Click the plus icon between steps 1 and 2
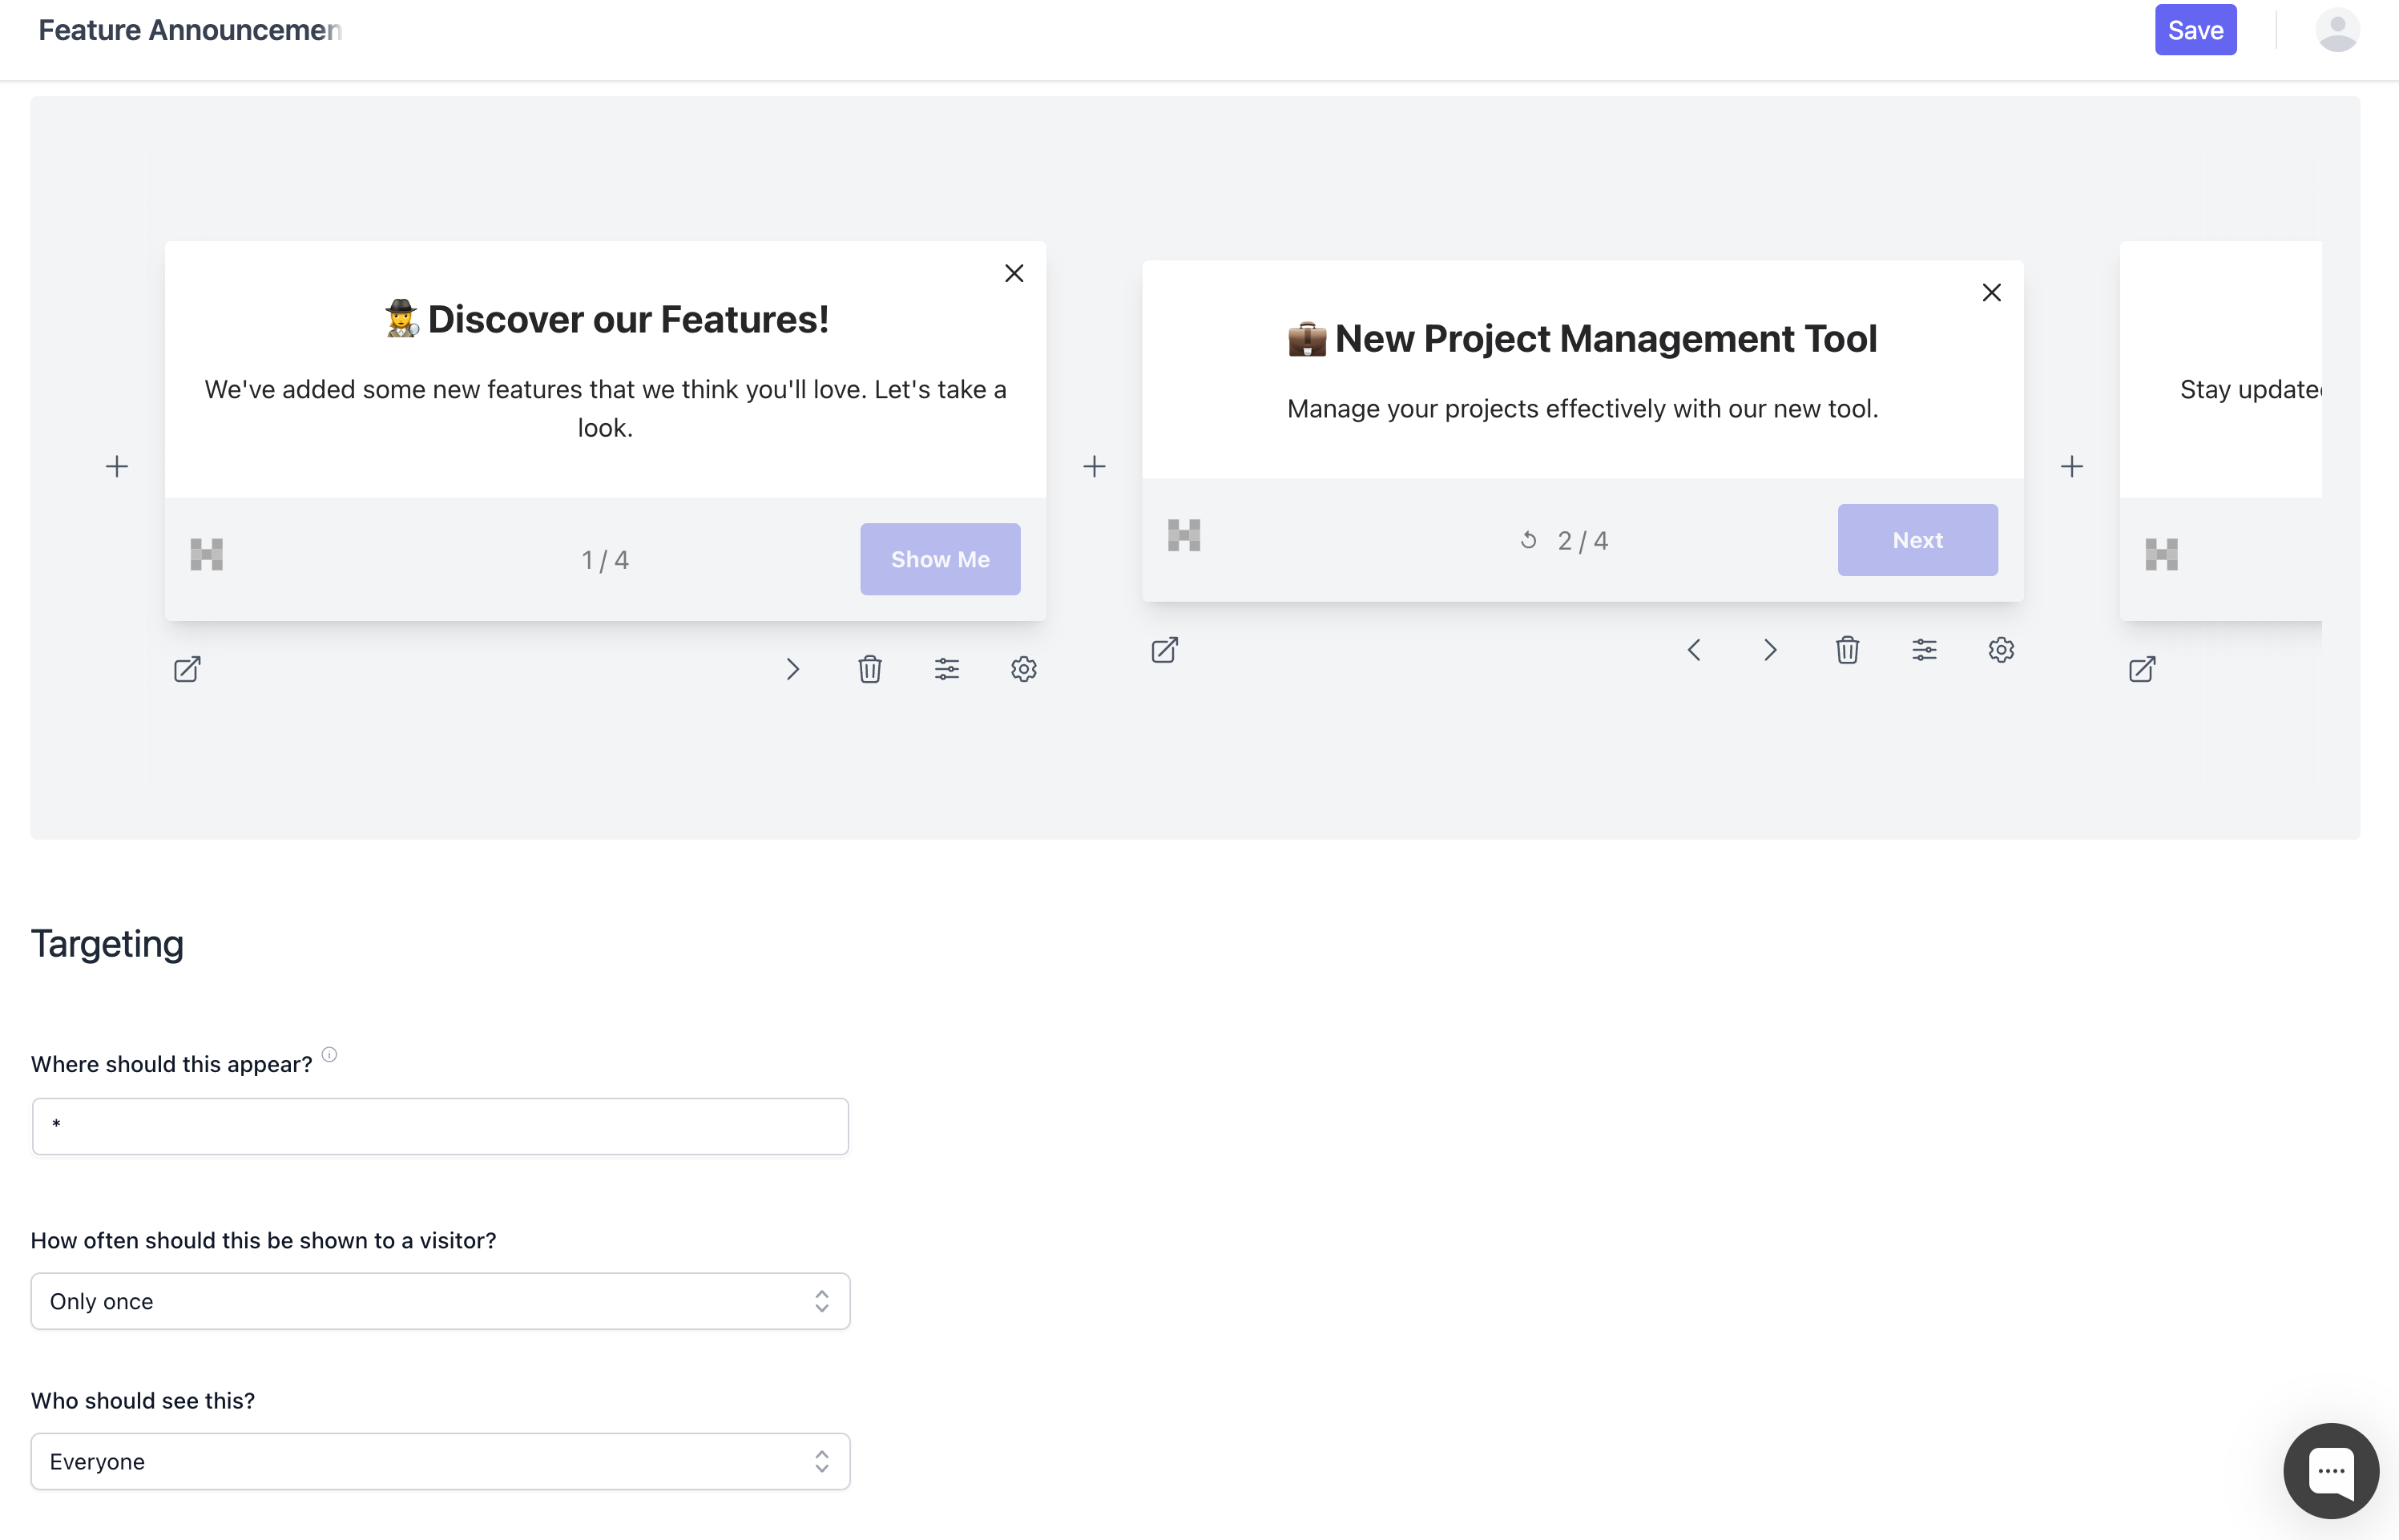This screenshot has height=1540, width=2399. [x=1094, y=466]
